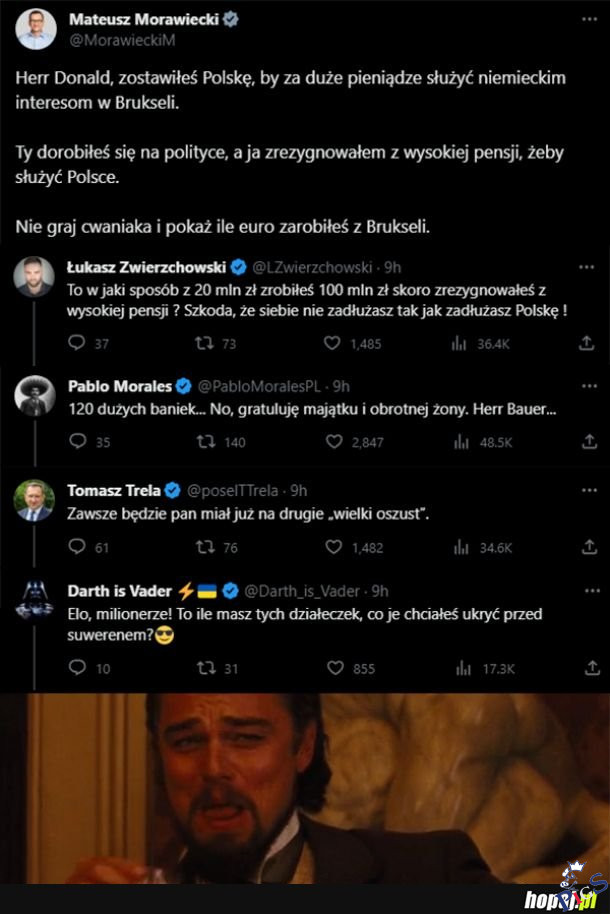
Task: Share Darth is Vader's reply
Action: tap(587, 668)
